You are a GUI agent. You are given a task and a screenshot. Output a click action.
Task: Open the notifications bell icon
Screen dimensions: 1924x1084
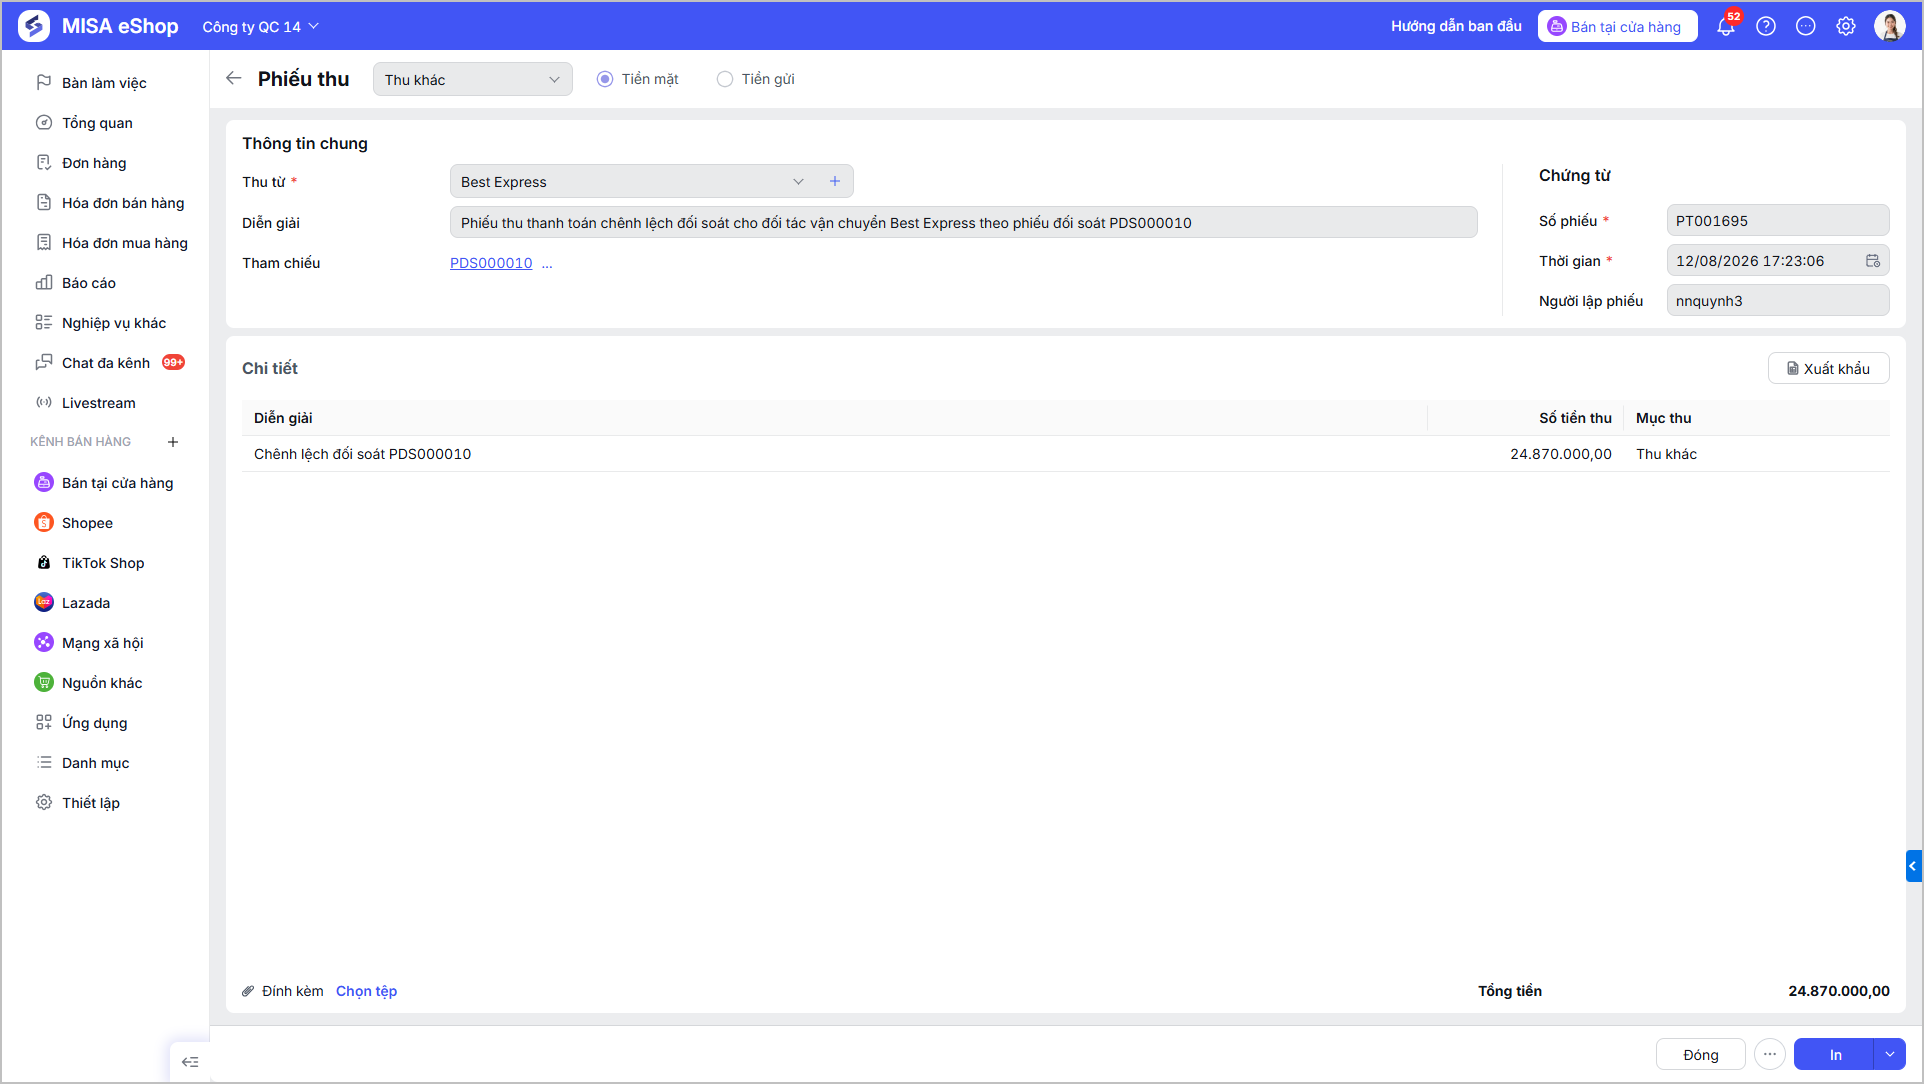(1726, 27)
